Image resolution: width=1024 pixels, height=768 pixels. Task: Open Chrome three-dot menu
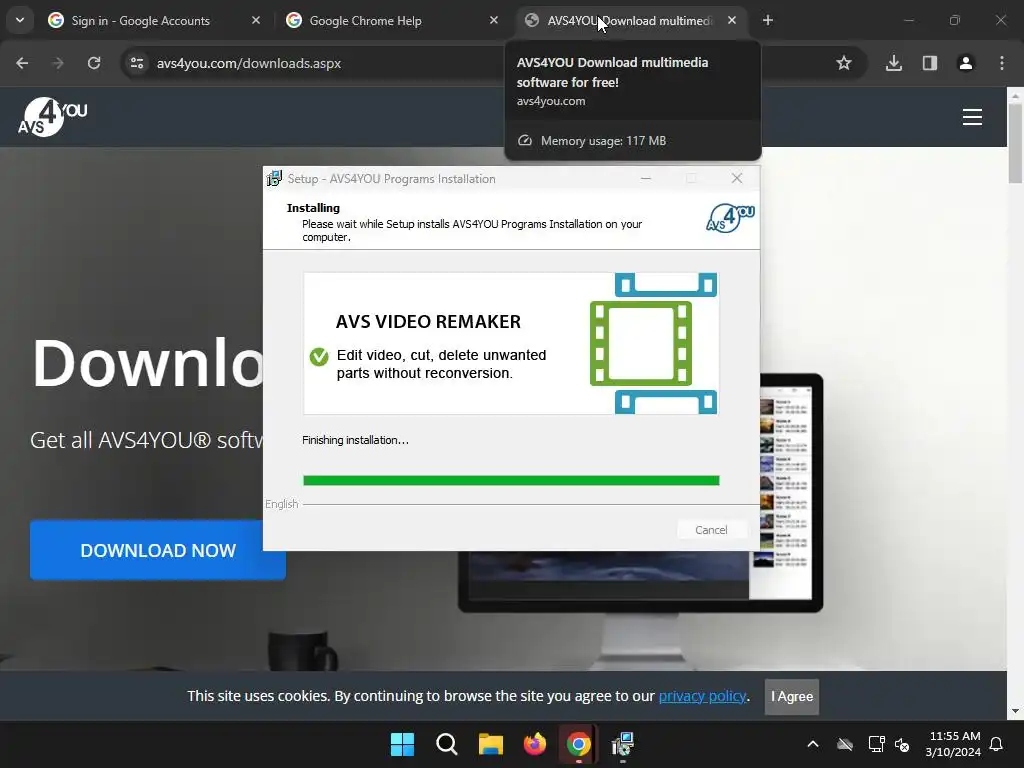[x=1002, y=63]
